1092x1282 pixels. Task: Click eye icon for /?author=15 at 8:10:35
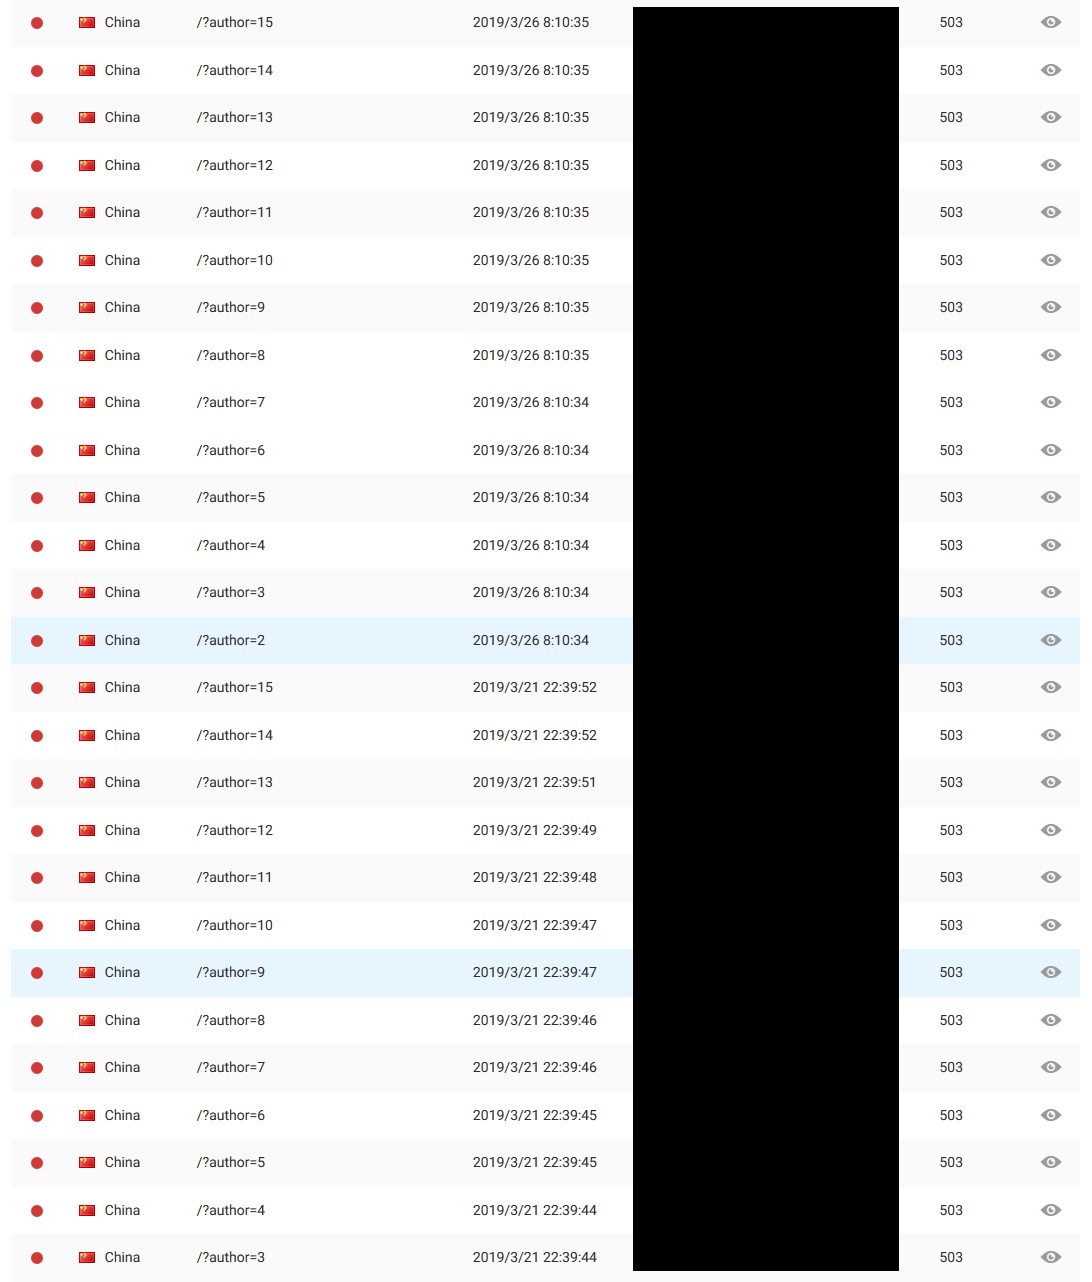[x=1050, y=22]
